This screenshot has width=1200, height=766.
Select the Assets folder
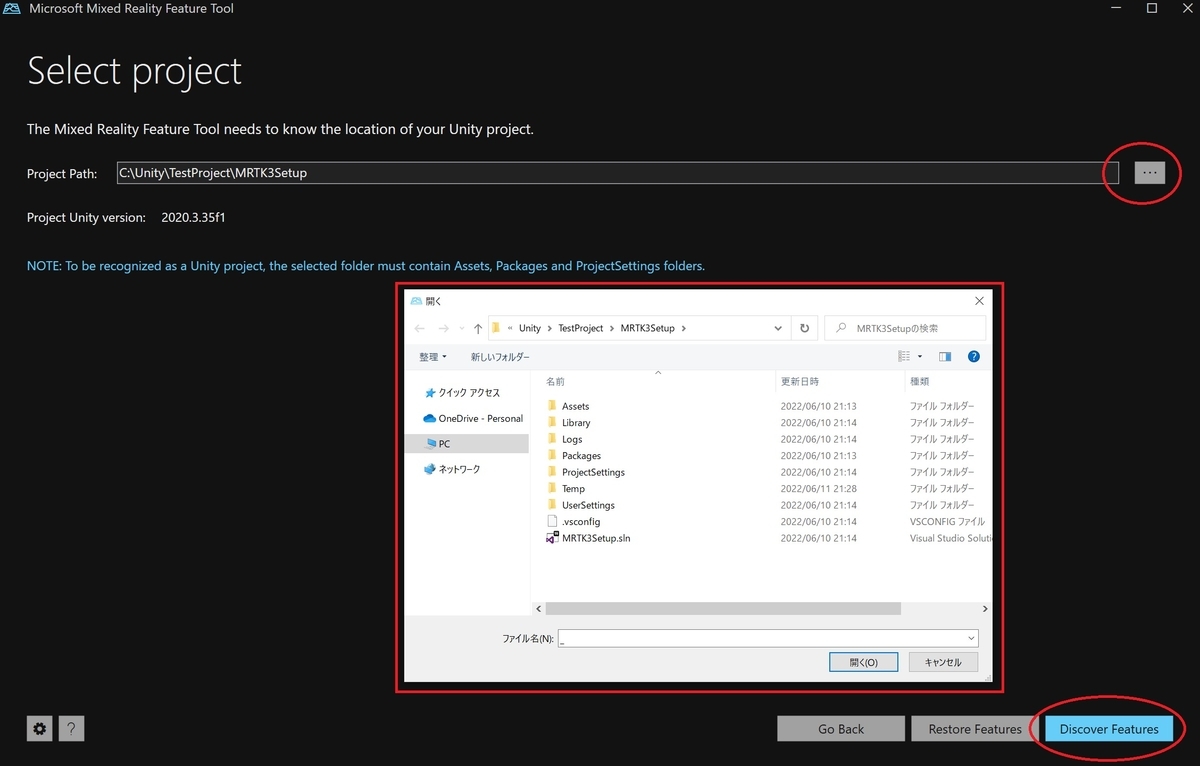(575, 406)
